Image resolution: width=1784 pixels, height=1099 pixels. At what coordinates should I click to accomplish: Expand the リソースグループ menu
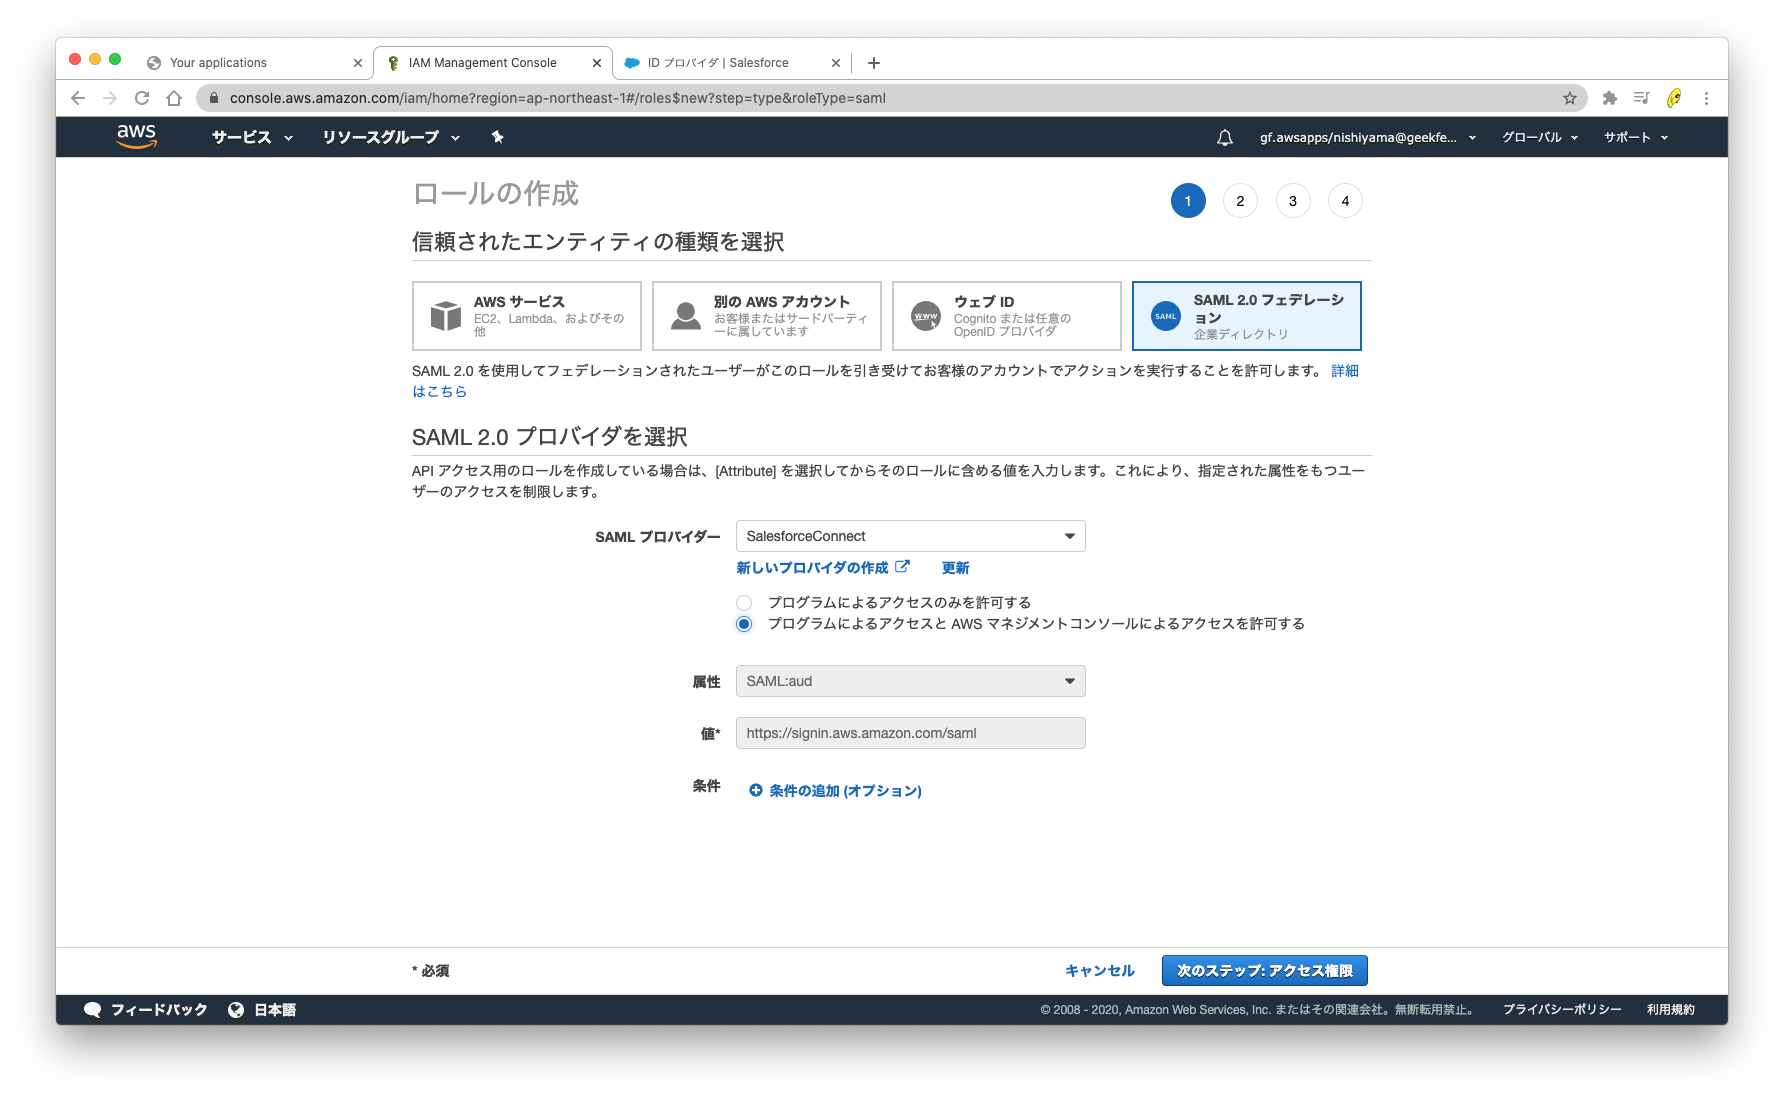point(391,137)
